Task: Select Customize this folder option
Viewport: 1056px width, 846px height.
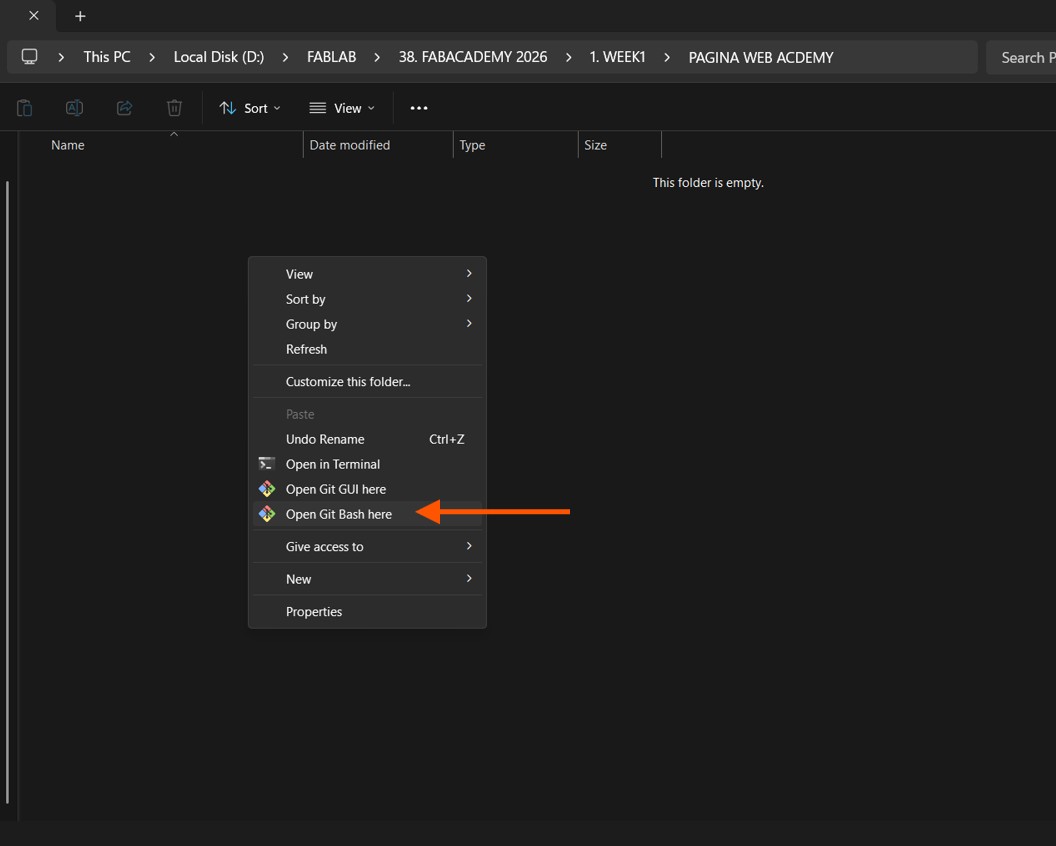Action: pos(348,382)
